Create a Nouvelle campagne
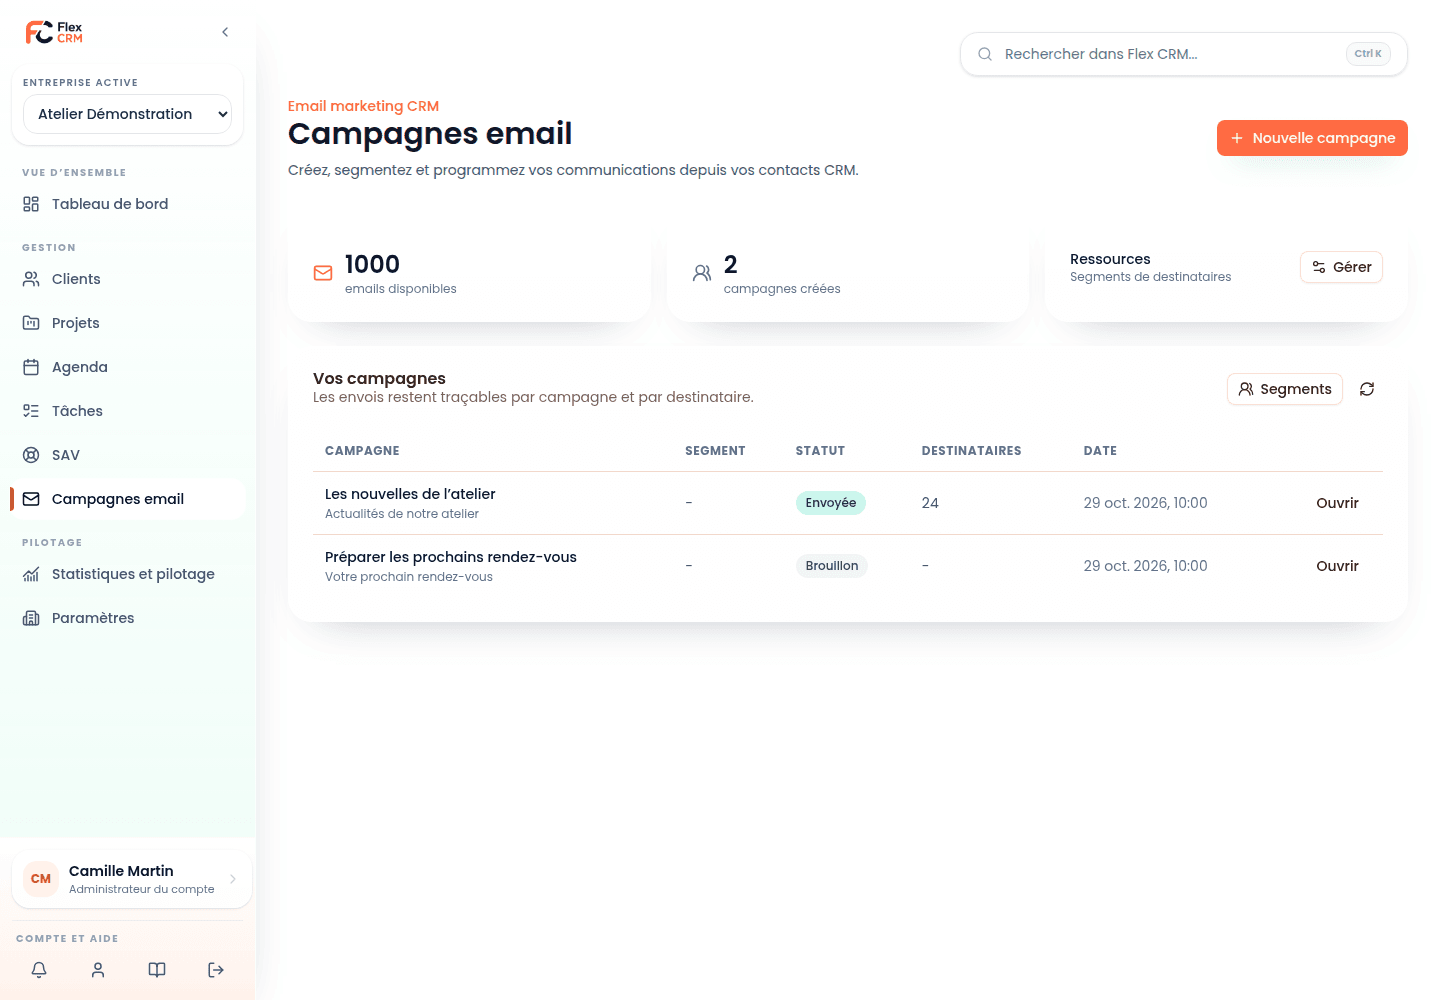1440x1000 pixels. pyautogui.click(x=1312, y=138)
